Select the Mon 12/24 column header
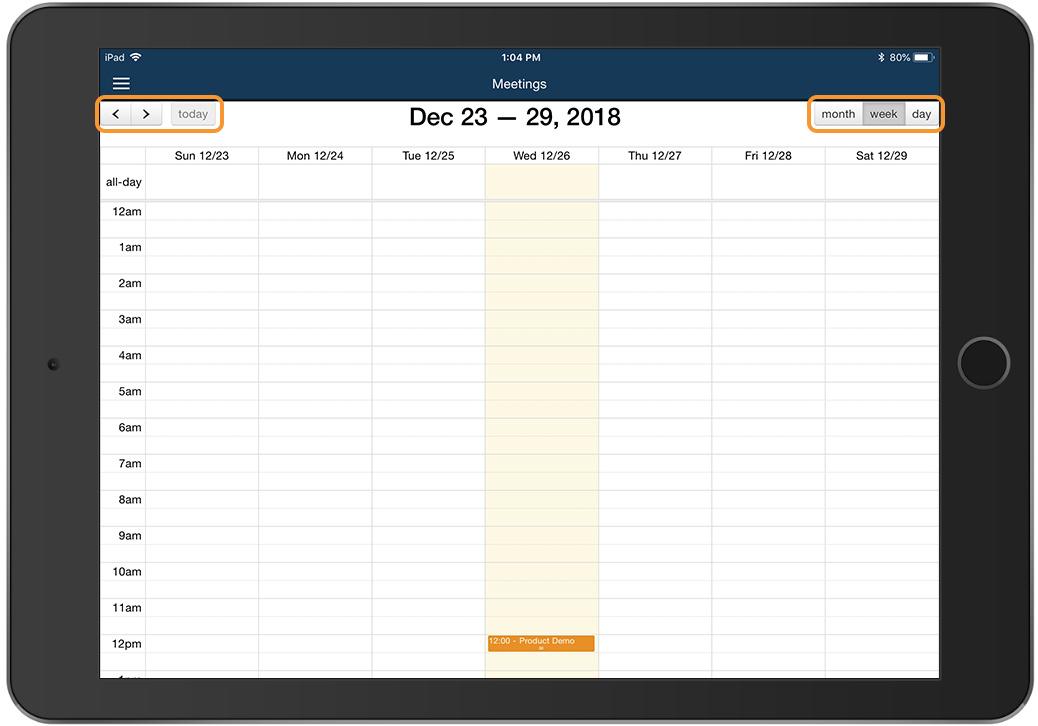The height and width of the screenshot is (726, 1038). [x=315, y=156]
